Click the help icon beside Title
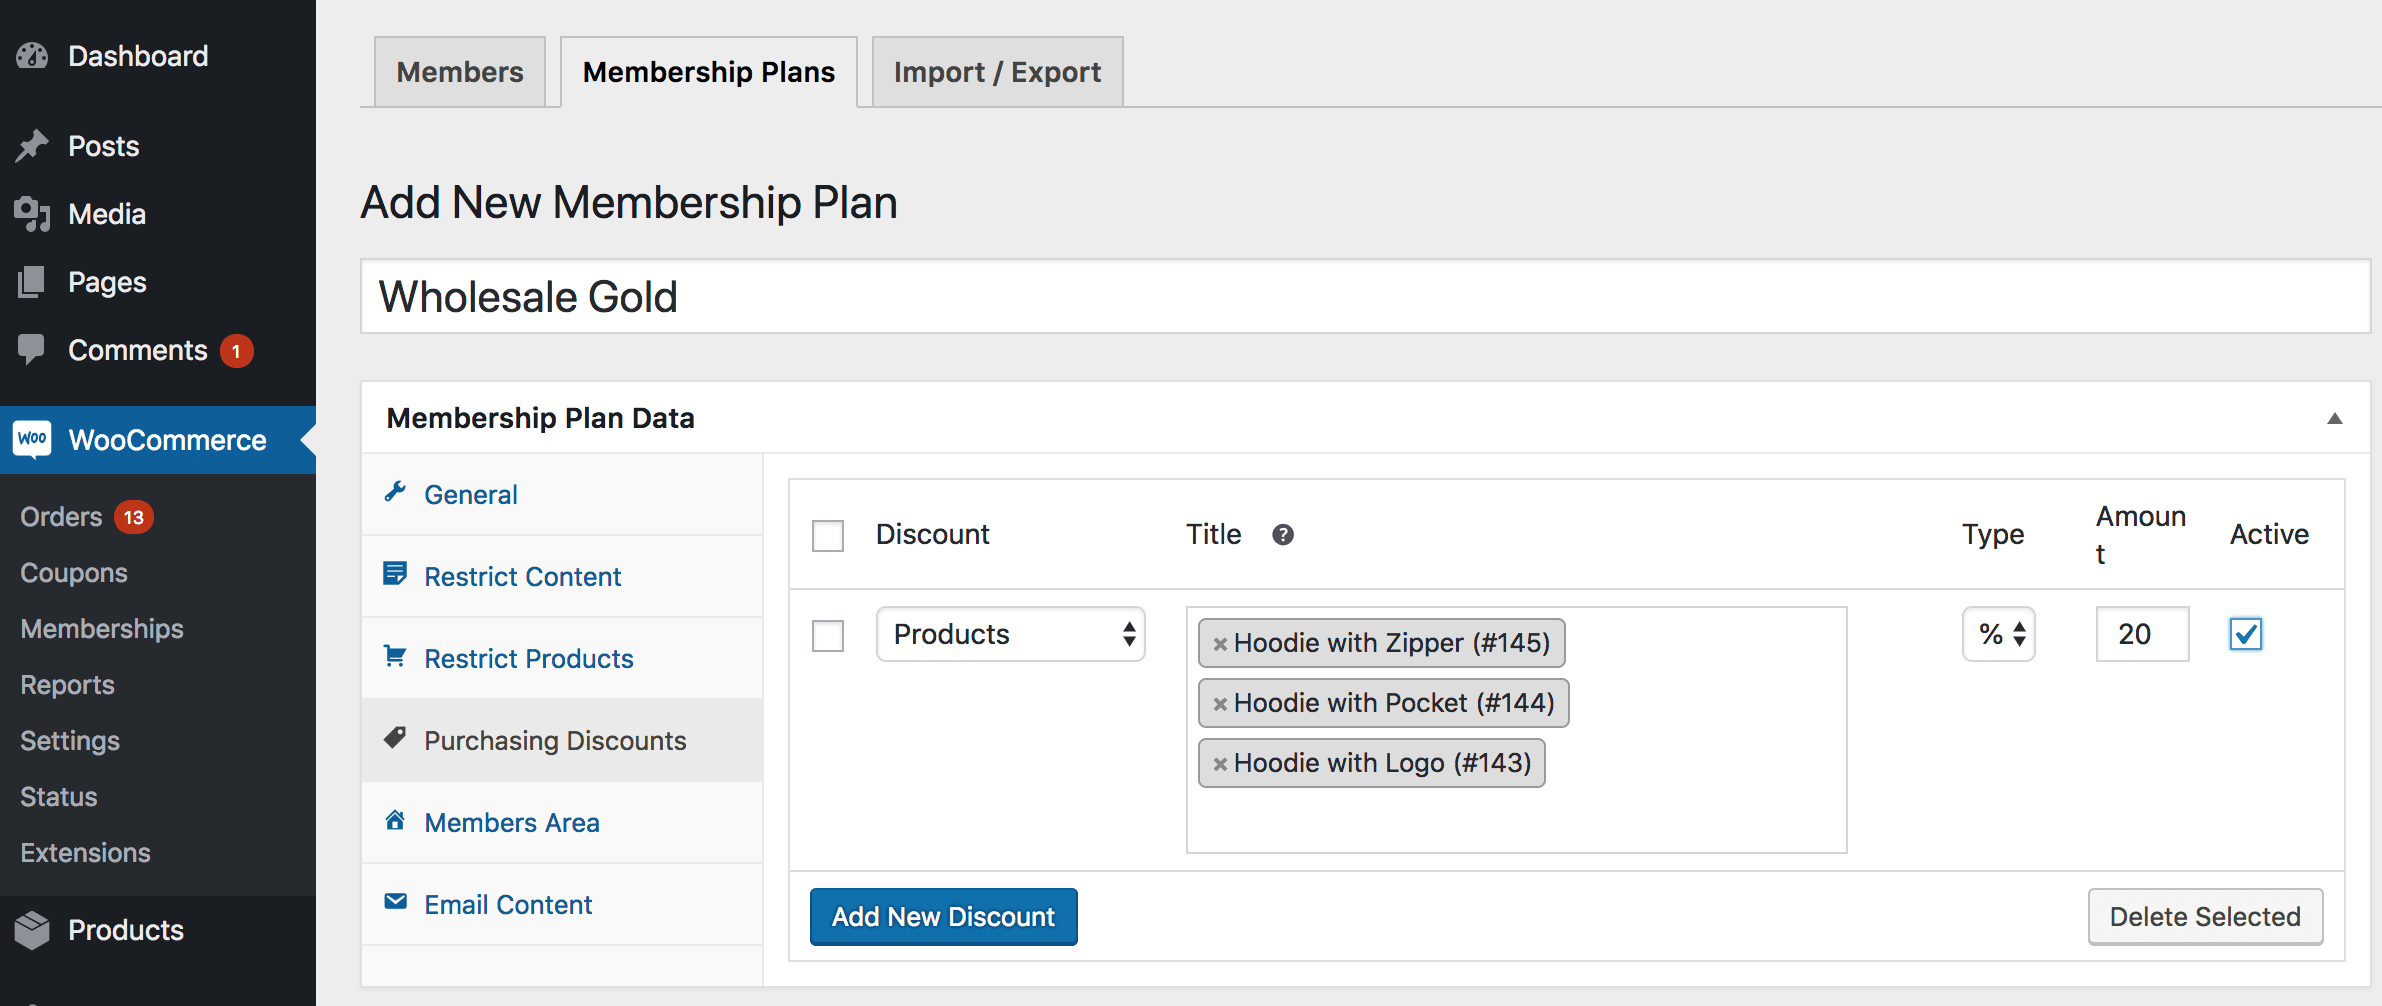 [1283, 535]
